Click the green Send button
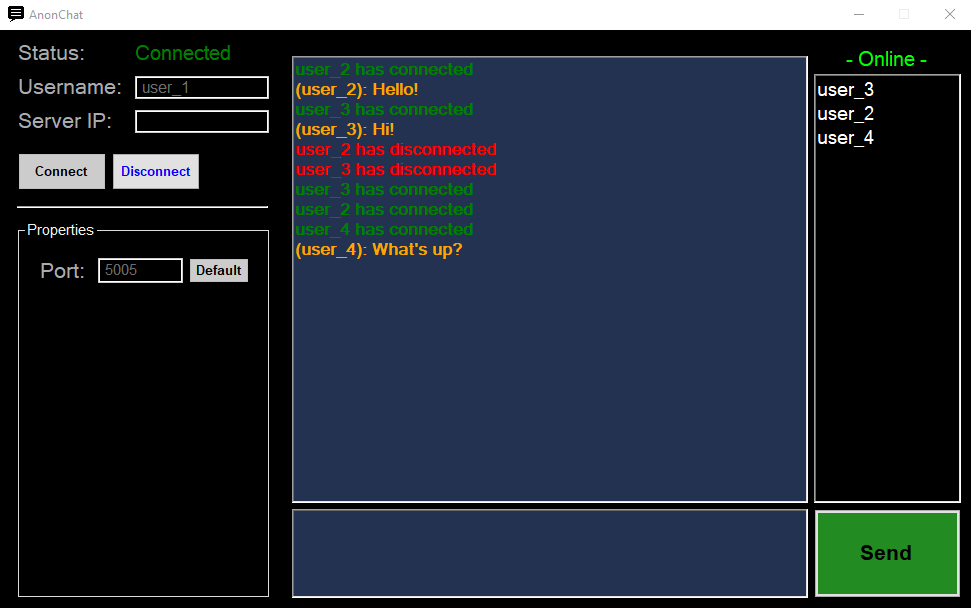 point(887,553)
